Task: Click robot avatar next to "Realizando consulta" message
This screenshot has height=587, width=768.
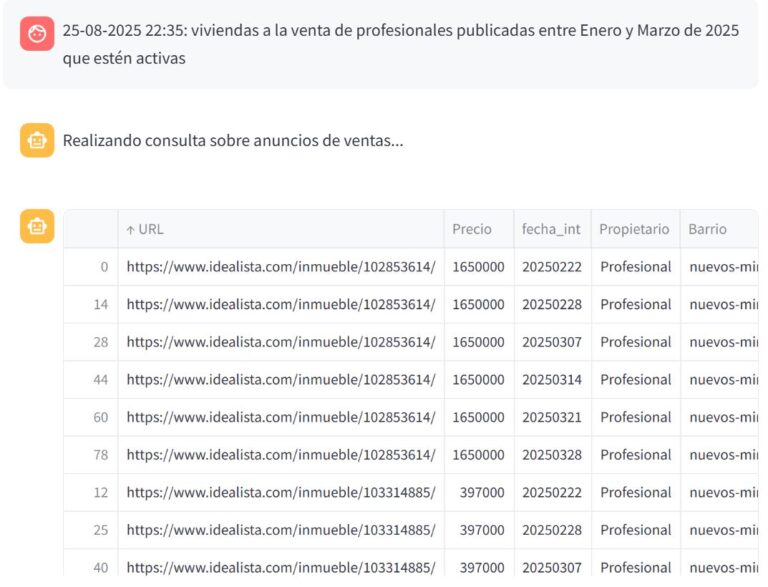Action: pyautogui.click(x=37, y=141)
